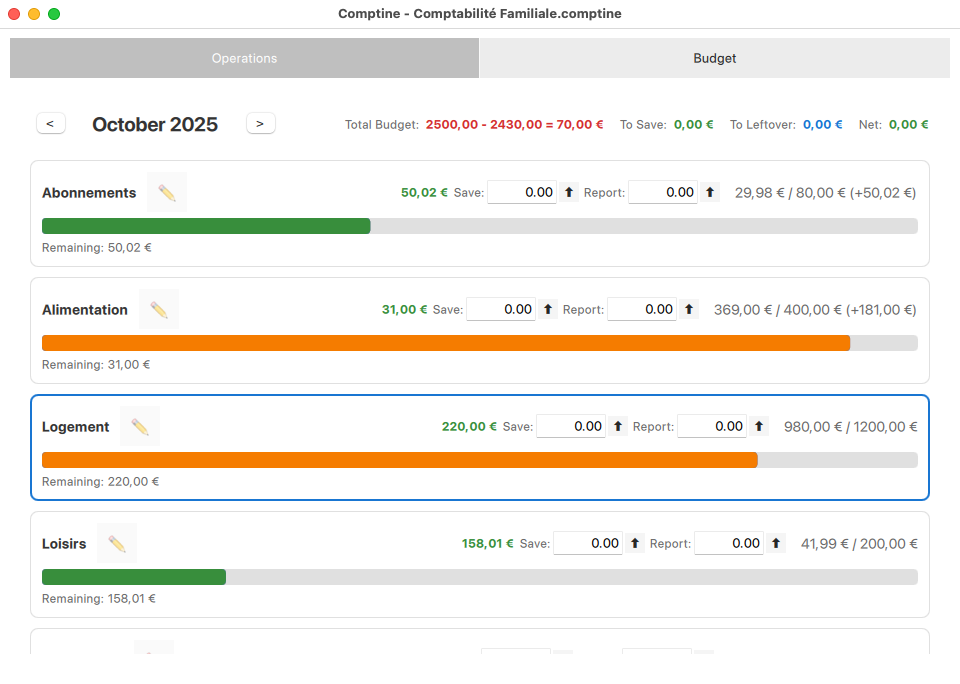Image resolution: width=960 pixels, height=684 pixels.
Task: Click the Save amount field for Logement
Action: tap(570, 427)
